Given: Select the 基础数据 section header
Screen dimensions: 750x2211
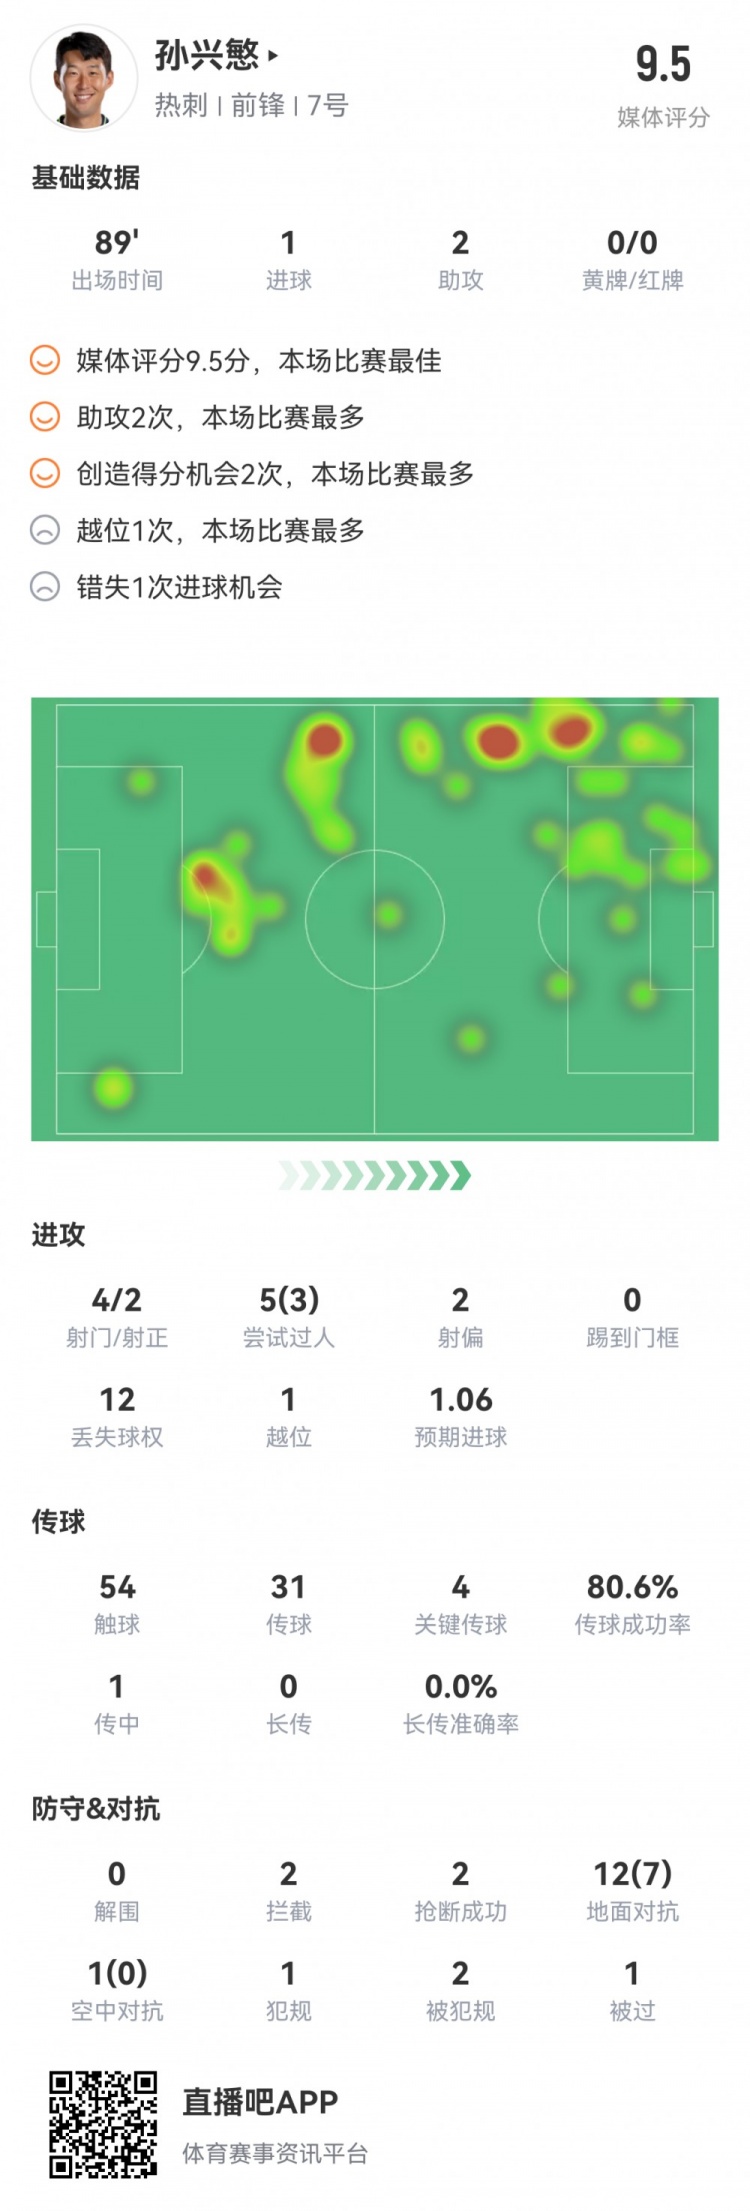Looking at the screenshot, I should pos(86,178).
